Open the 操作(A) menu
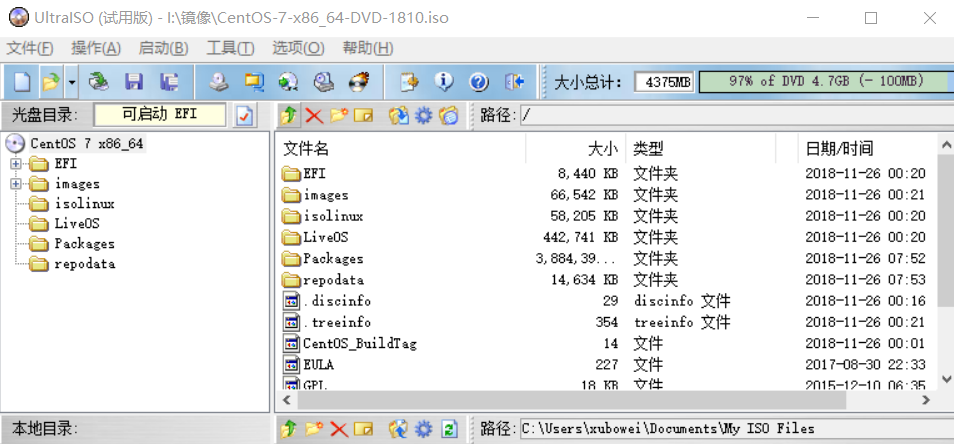 (96, 49)
